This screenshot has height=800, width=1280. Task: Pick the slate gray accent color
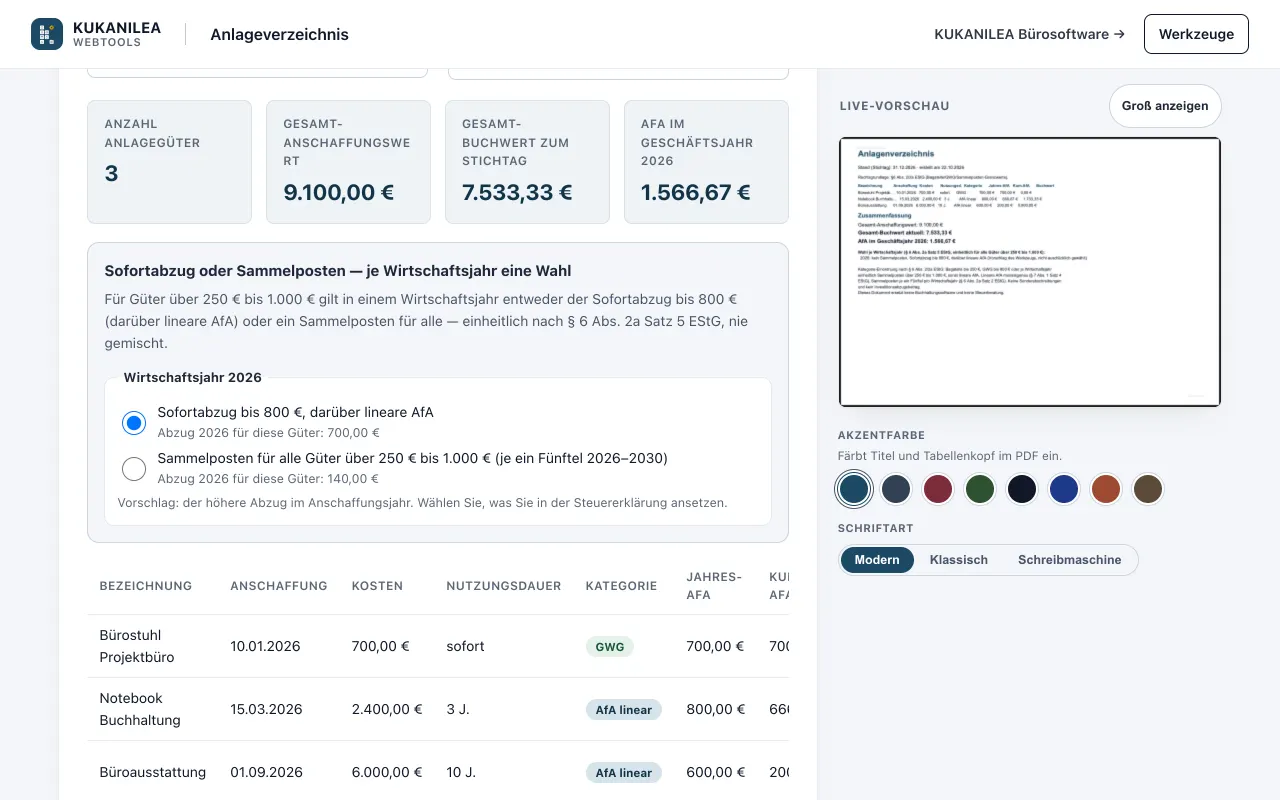point(896,489)
